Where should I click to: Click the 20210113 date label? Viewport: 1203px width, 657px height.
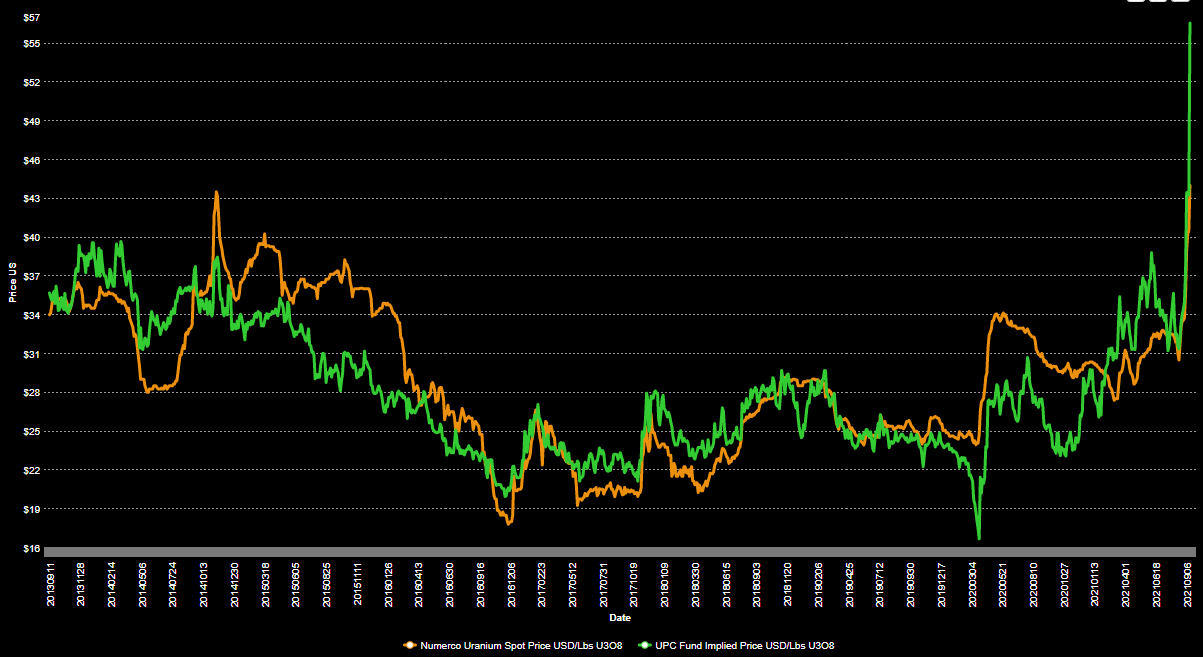click(1094, 583)
